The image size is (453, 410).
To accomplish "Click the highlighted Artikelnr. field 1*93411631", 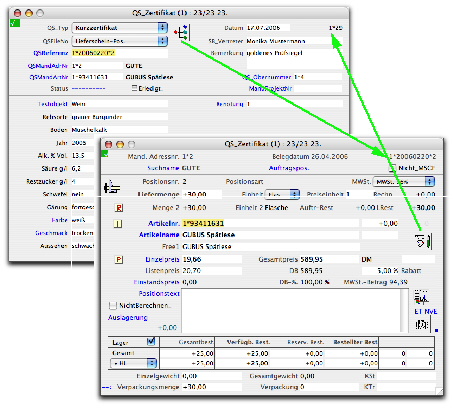I will tap(270, 223).
